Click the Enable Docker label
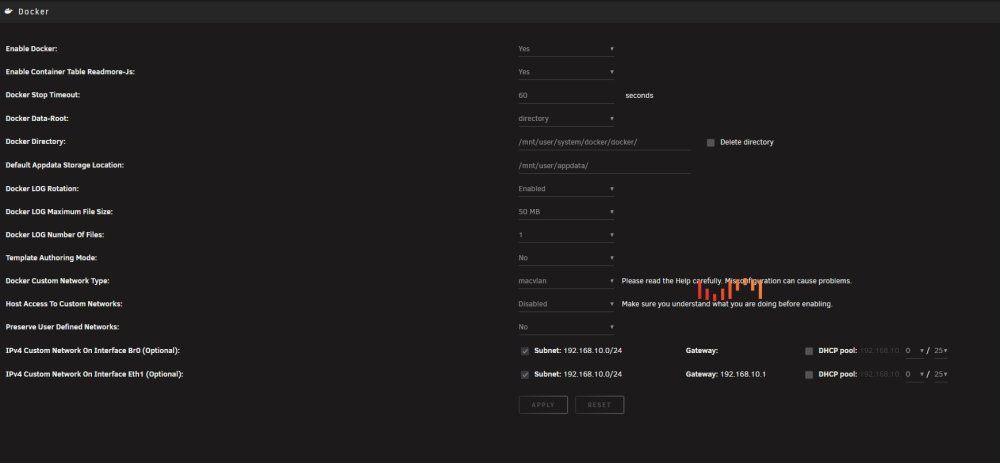The image size is (1000, 463). point(31,48)
